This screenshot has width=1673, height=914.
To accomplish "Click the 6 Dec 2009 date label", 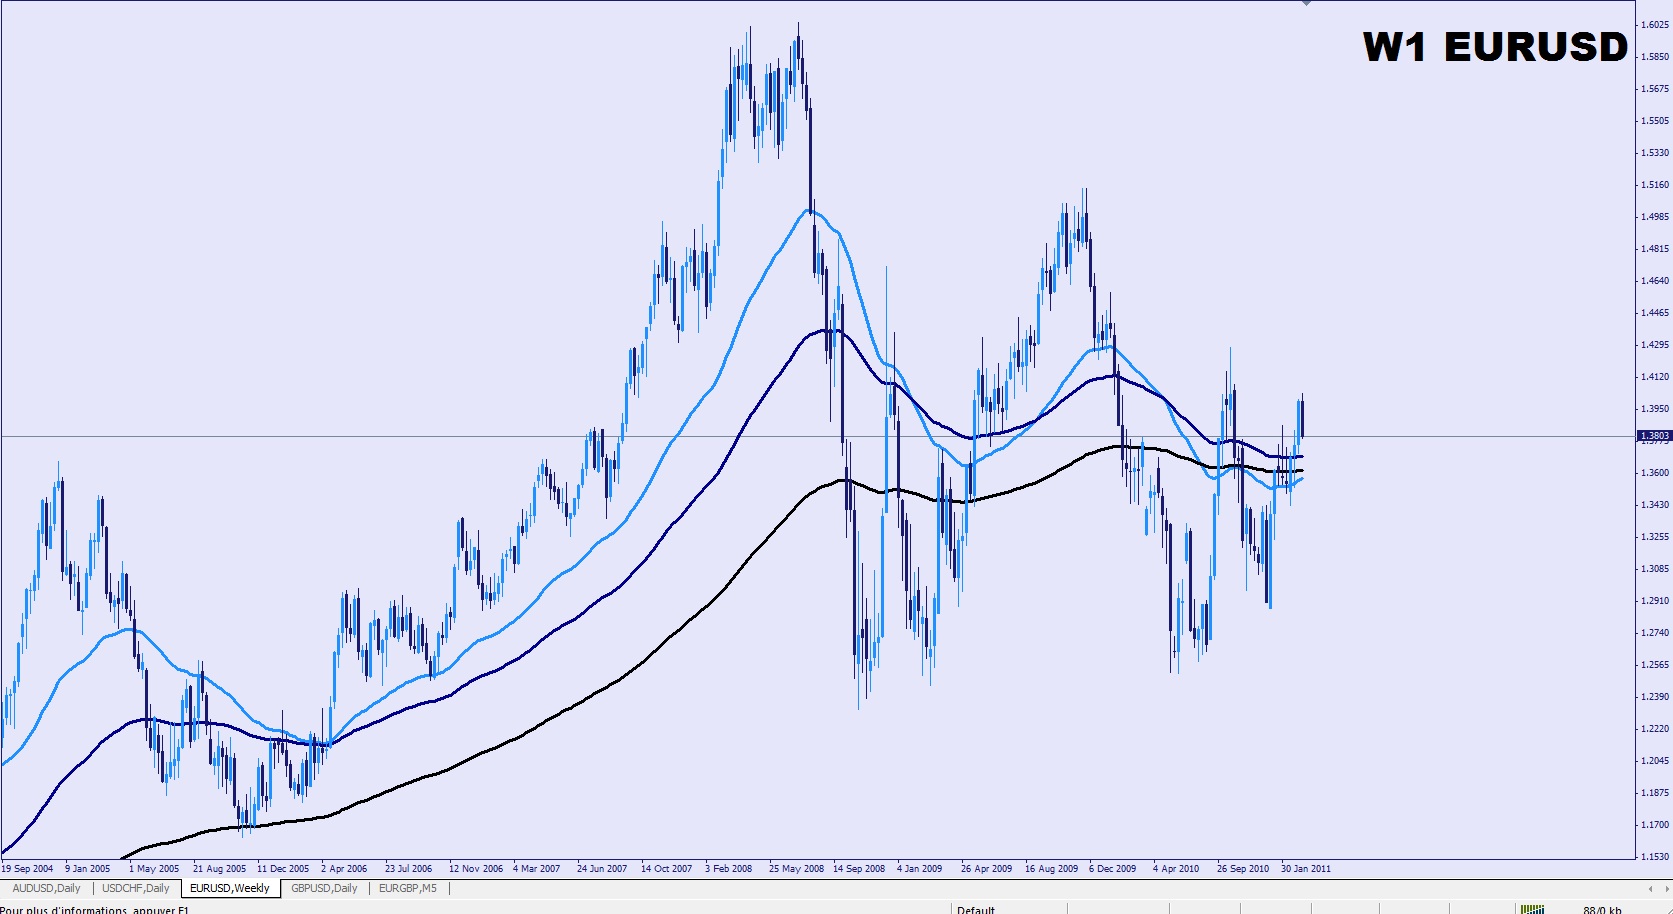I will tap(1113, 869).
